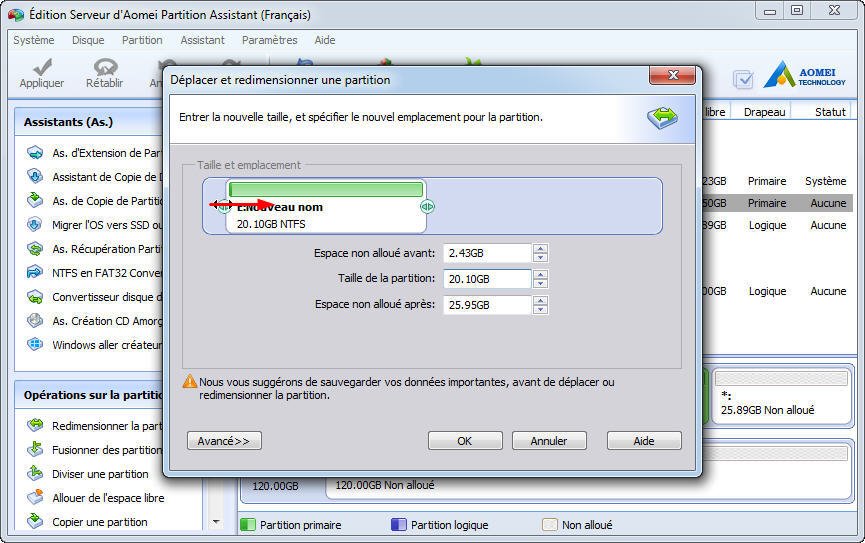The height and width of the screenshot is (543, 865).
Task: Click the Drapeau column header
Action: pos(764,112)
